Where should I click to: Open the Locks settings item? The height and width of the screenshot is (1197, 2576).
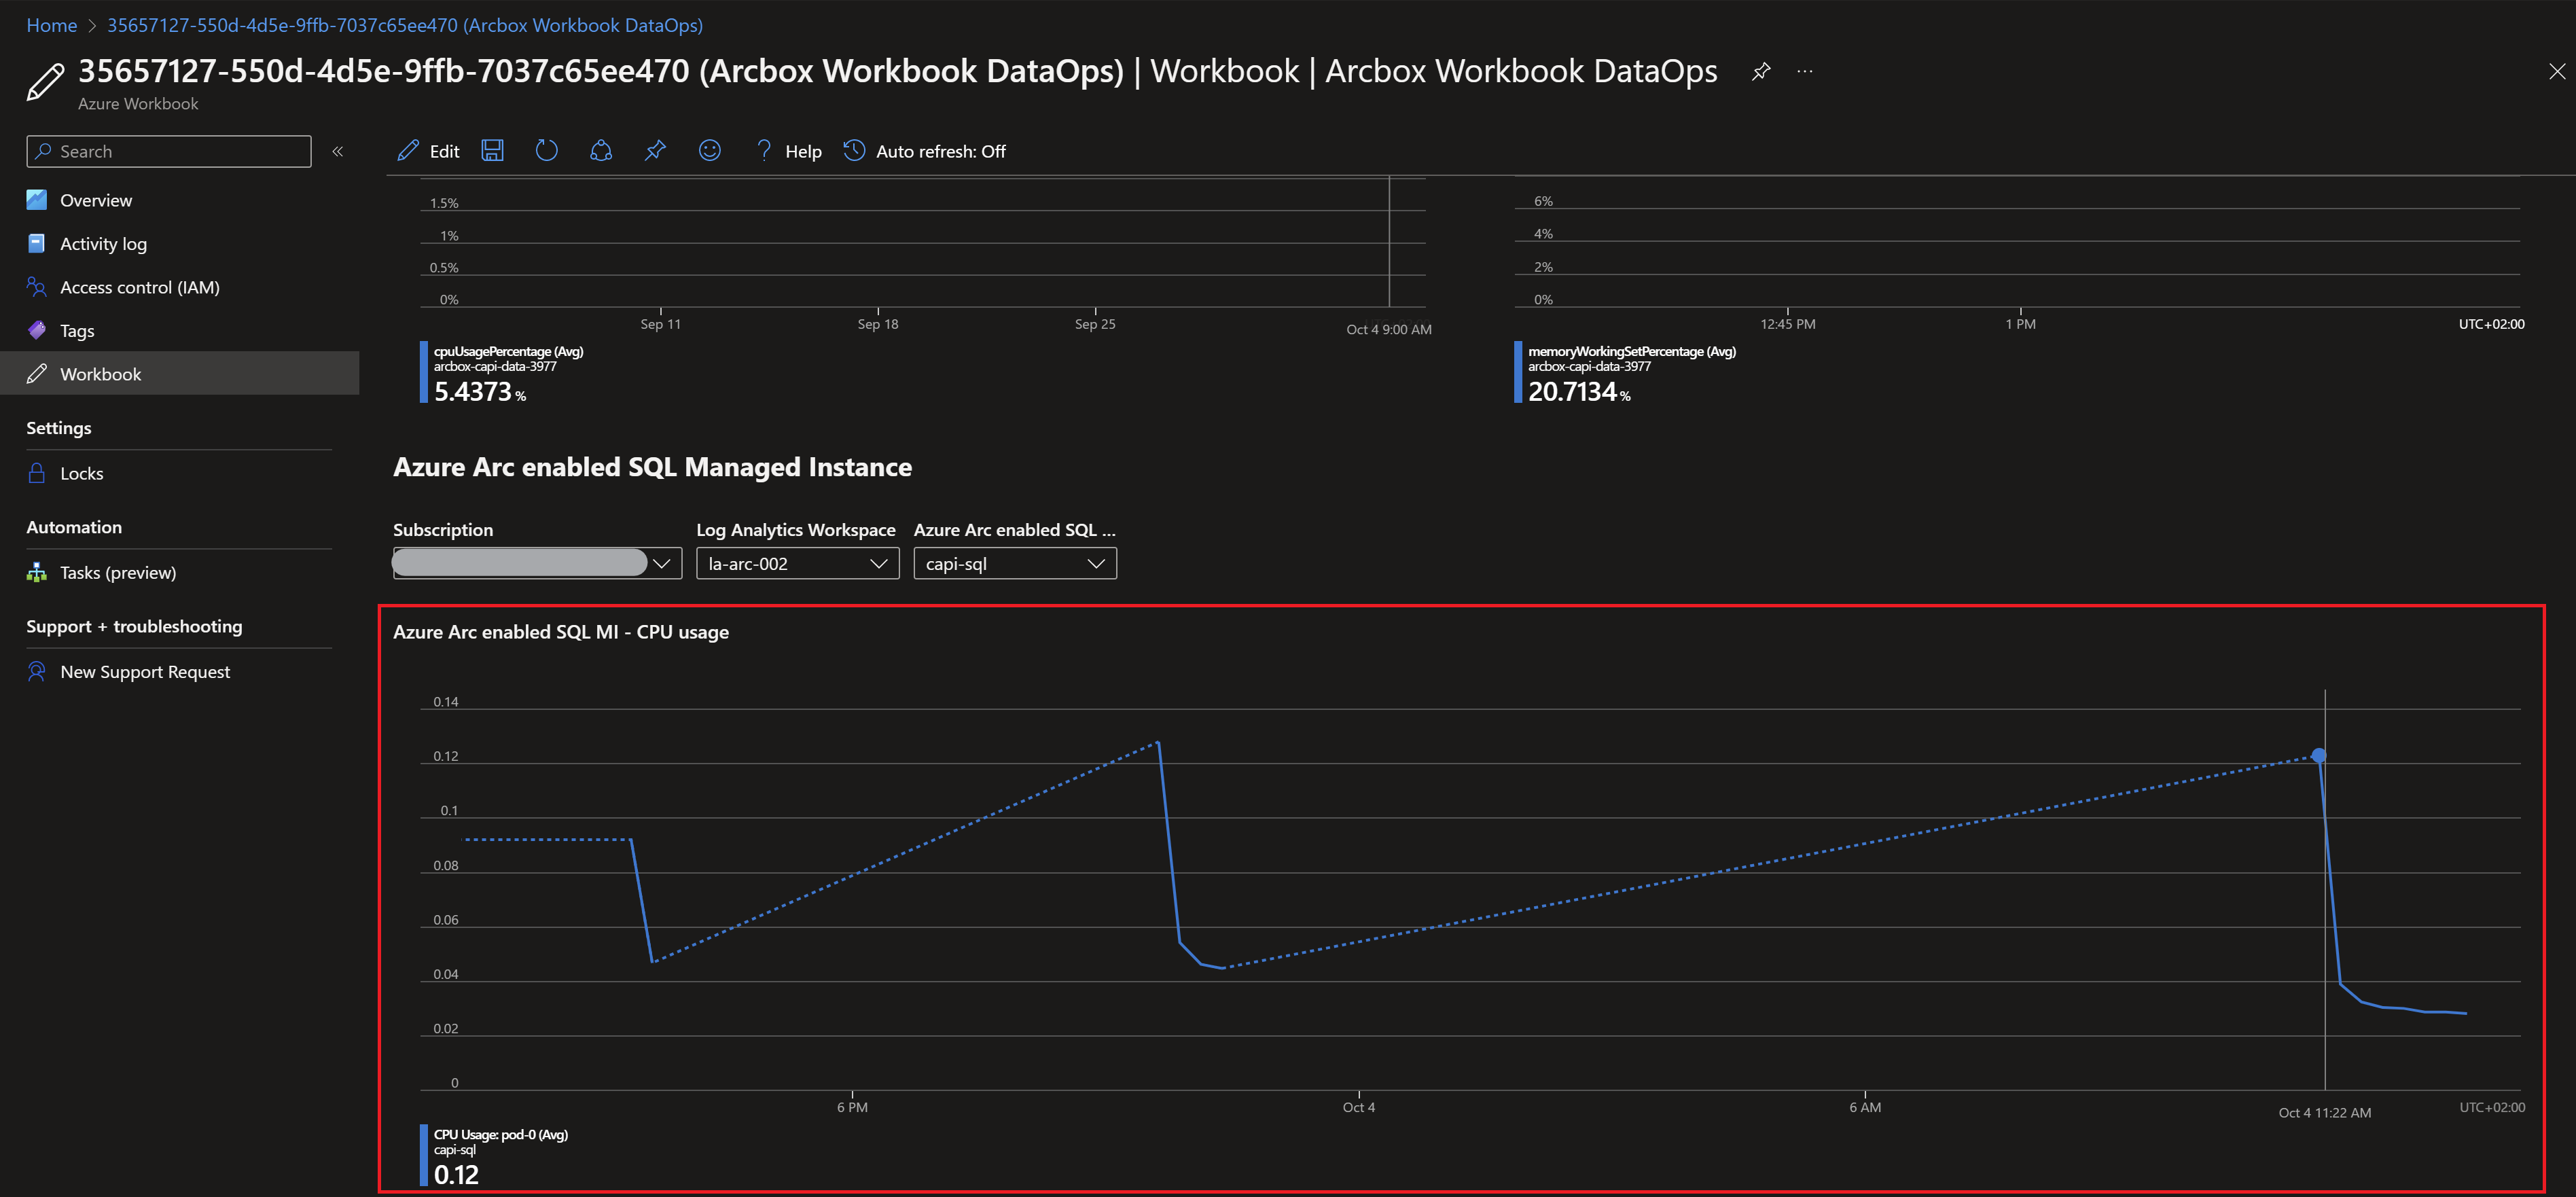[81, 474]
